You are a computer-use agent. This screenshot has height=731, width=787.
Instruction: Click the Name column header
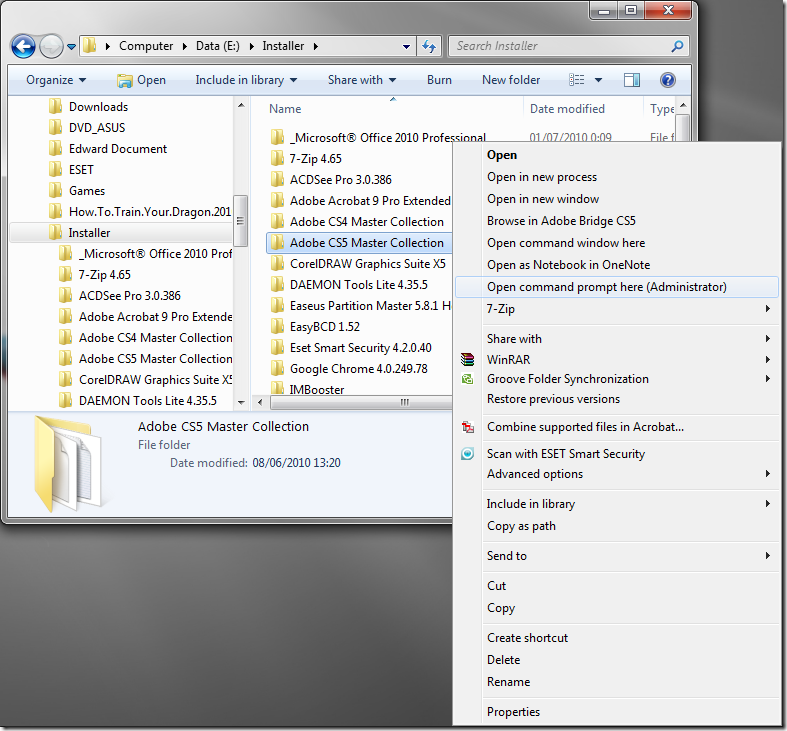pos(285,109)
